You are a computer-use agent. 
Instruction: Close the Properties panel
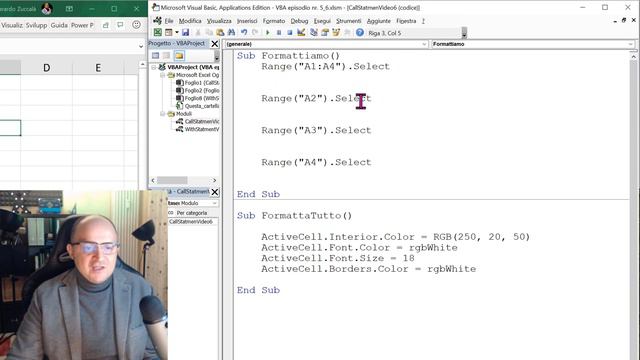coord(215,192)
